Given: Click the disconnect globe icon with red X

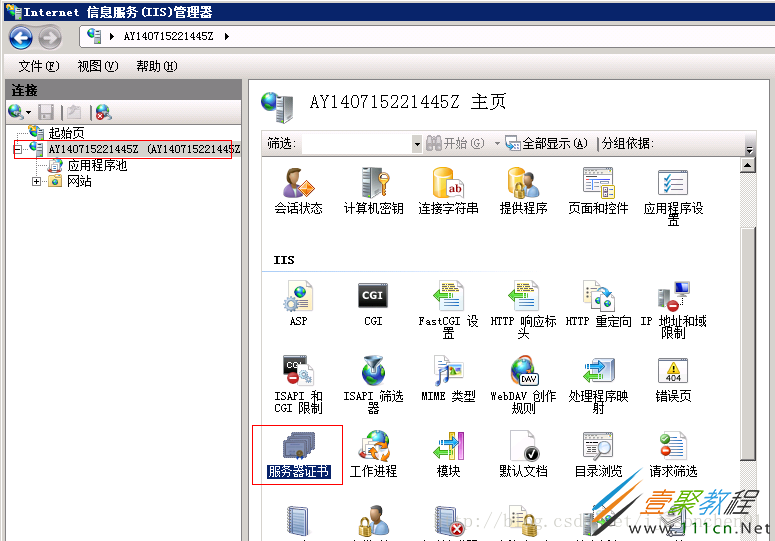Looking at the screenshot, I should click(x=103, y=112).
